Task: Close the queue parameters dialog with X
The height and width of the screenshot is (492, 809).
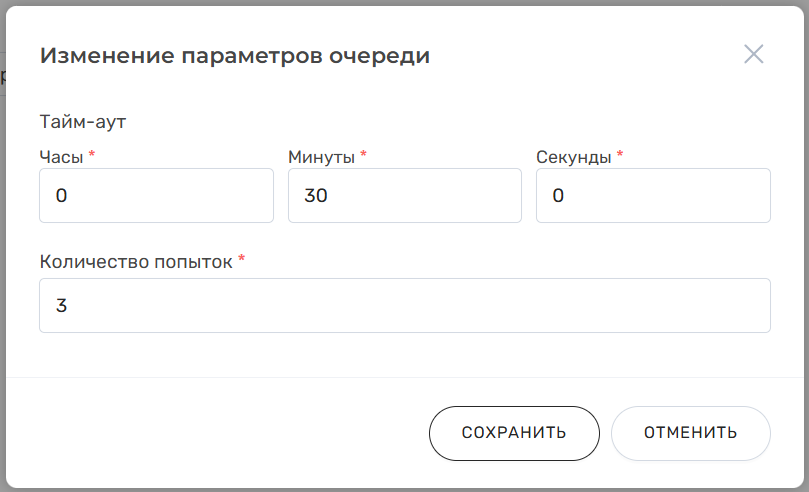Action: (753, 55)
